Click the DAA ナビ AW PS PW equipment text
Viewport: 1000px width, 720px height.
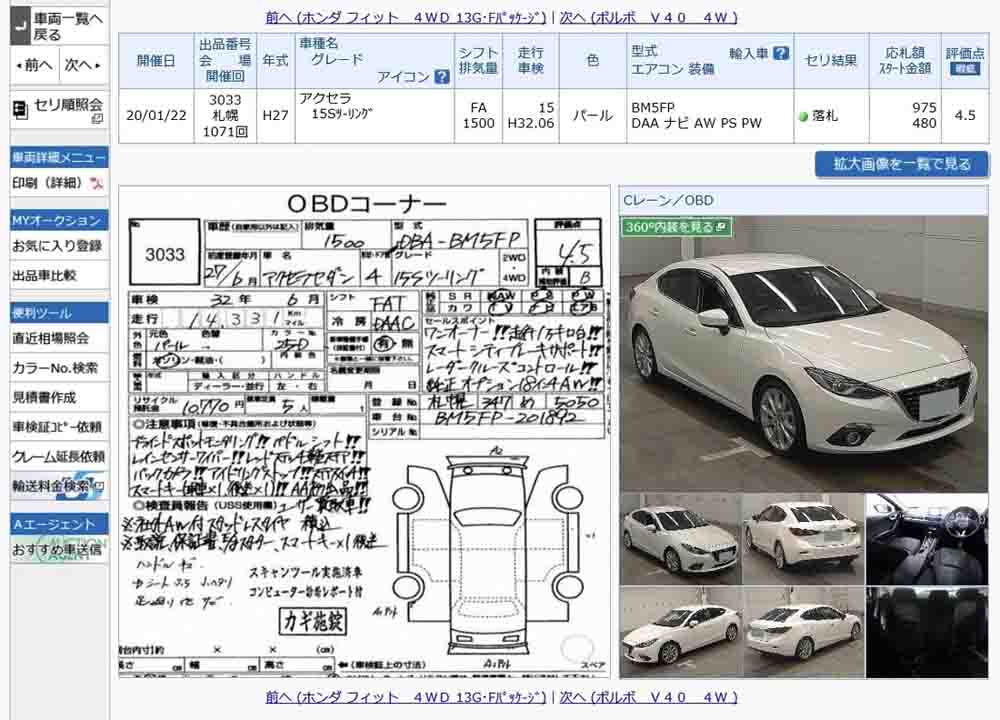696,123
